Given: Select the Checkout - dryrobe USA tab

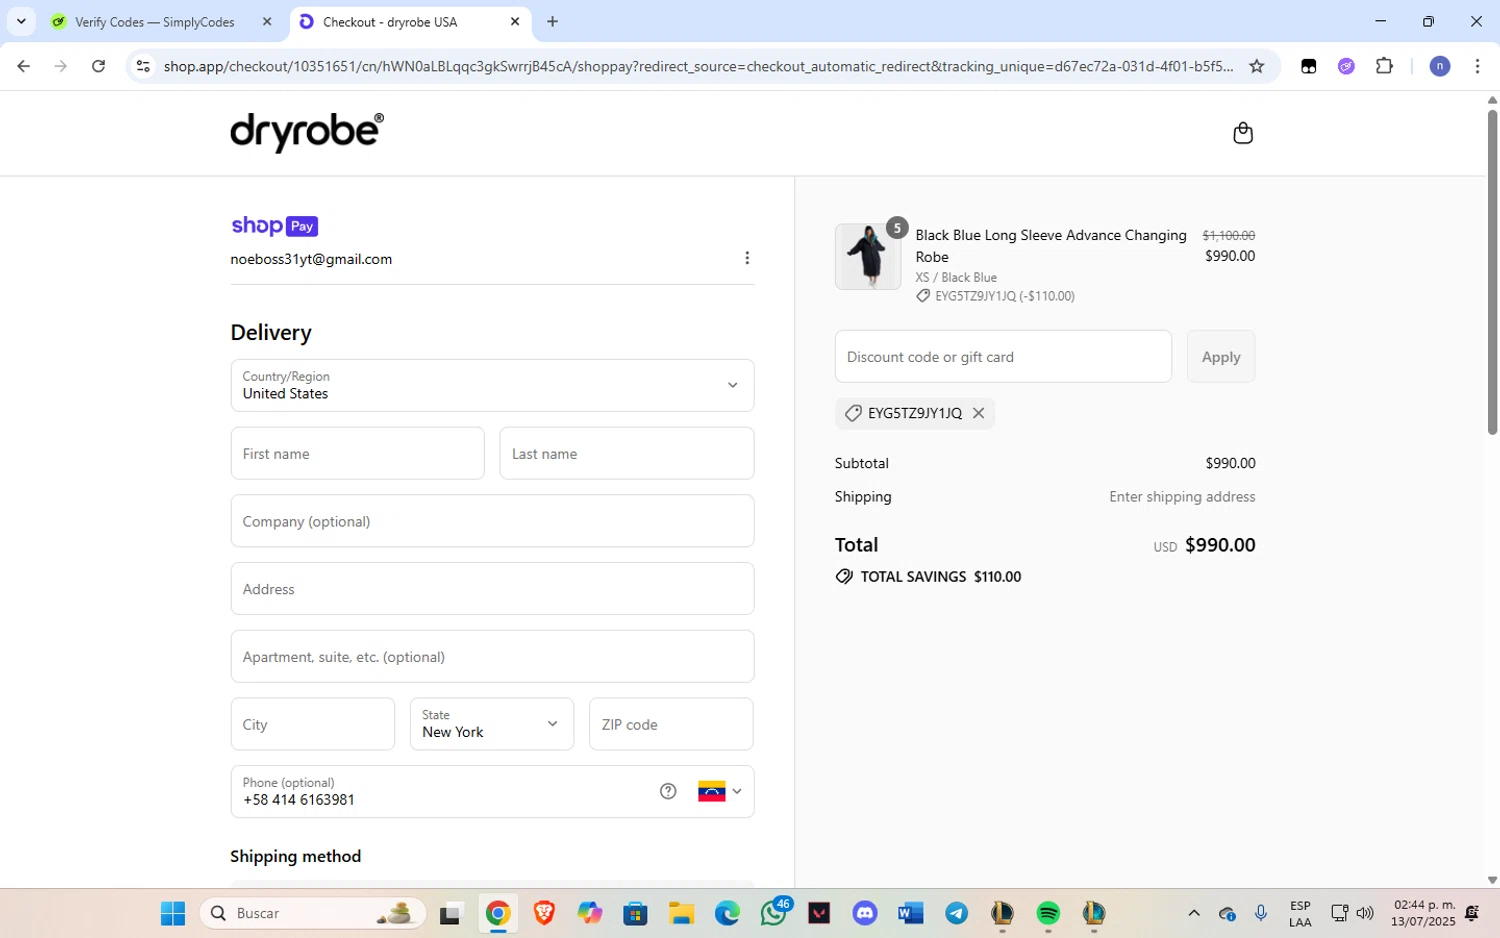Looking at the screenshot, I should click(x=408, y=22).
